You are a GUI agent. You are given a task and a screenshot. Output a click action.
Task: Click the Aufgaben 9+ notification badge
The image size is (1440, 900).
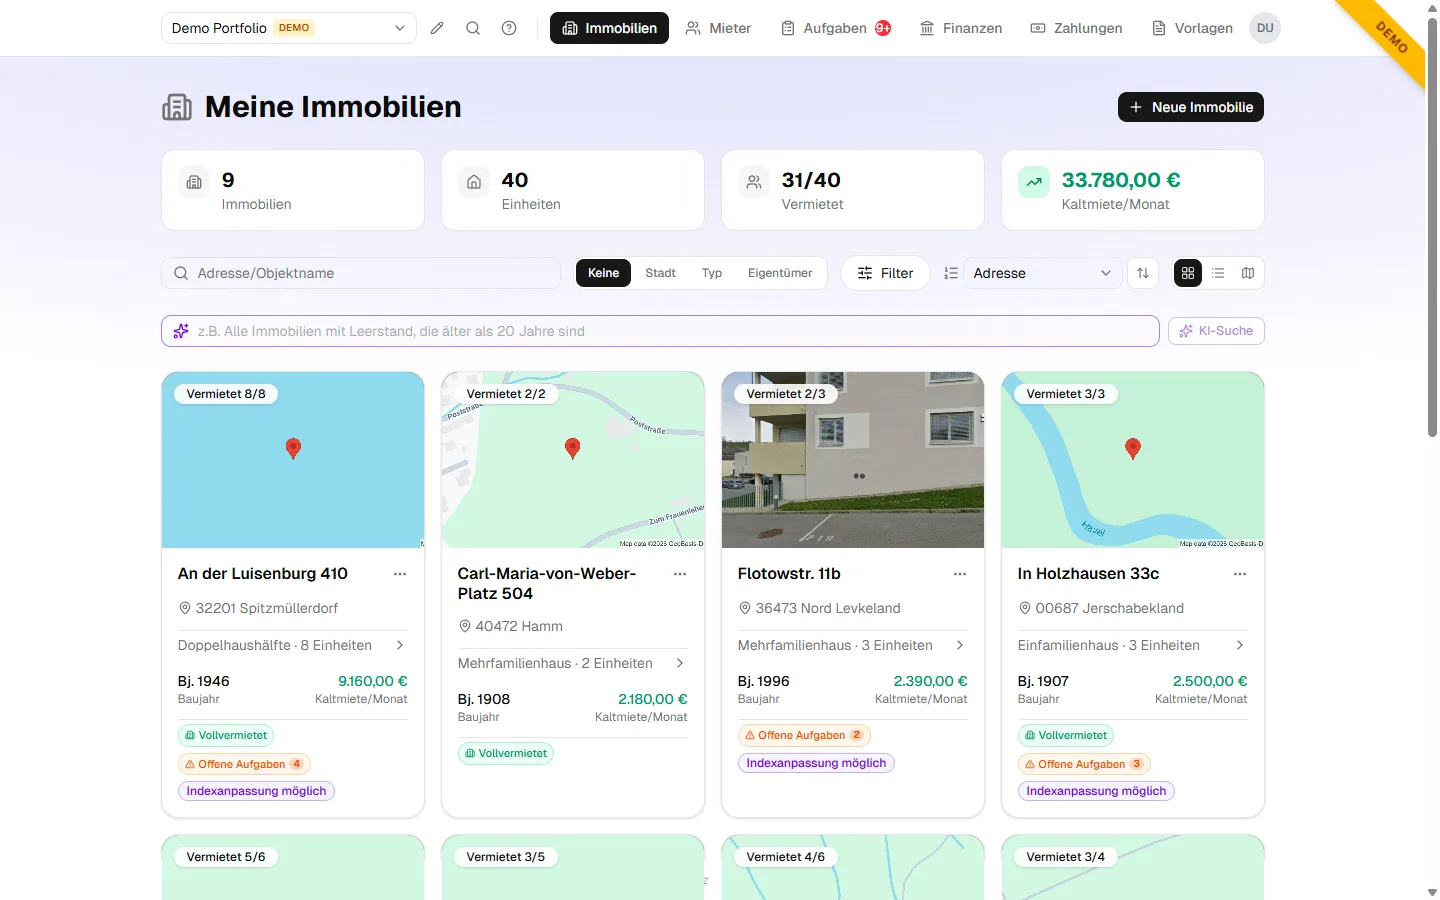883,28
